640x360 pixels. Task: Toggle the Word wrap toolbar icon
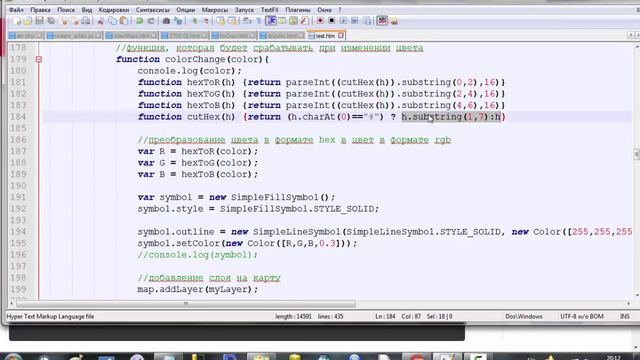pyautogui.click(x=247, y=21)
